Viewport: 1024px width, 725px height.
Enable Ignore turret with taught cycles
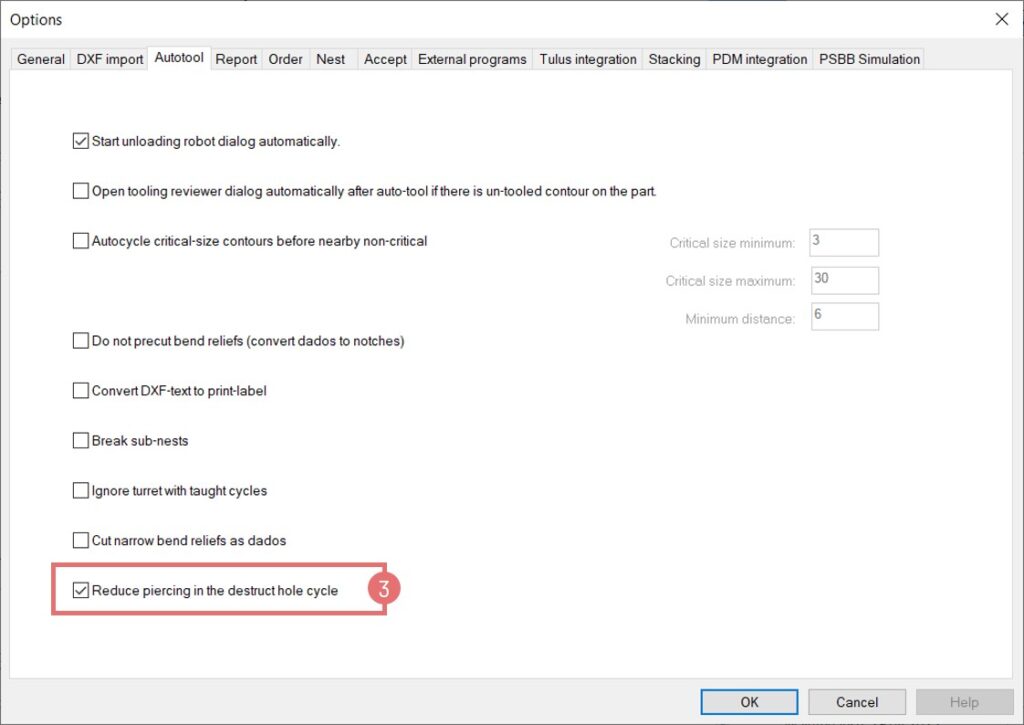(81, 491)
